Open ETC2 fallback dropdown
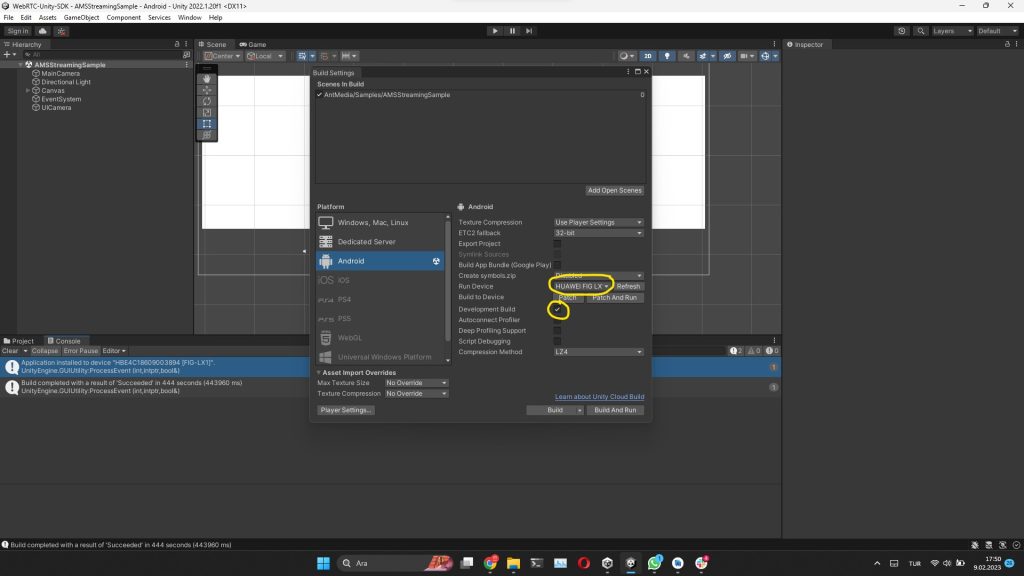The width and height of the screenshot is (1024, 576). [x=598, y=233]
